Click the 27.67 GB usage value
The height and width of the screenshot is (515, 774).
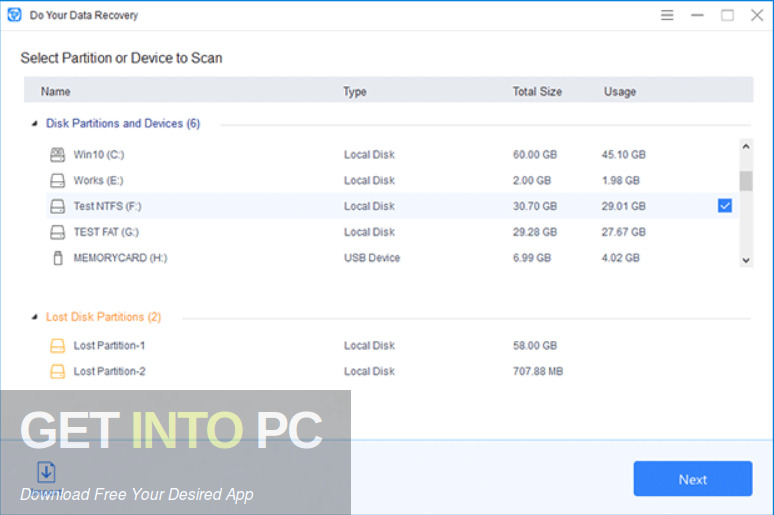[x=623, y=232]
